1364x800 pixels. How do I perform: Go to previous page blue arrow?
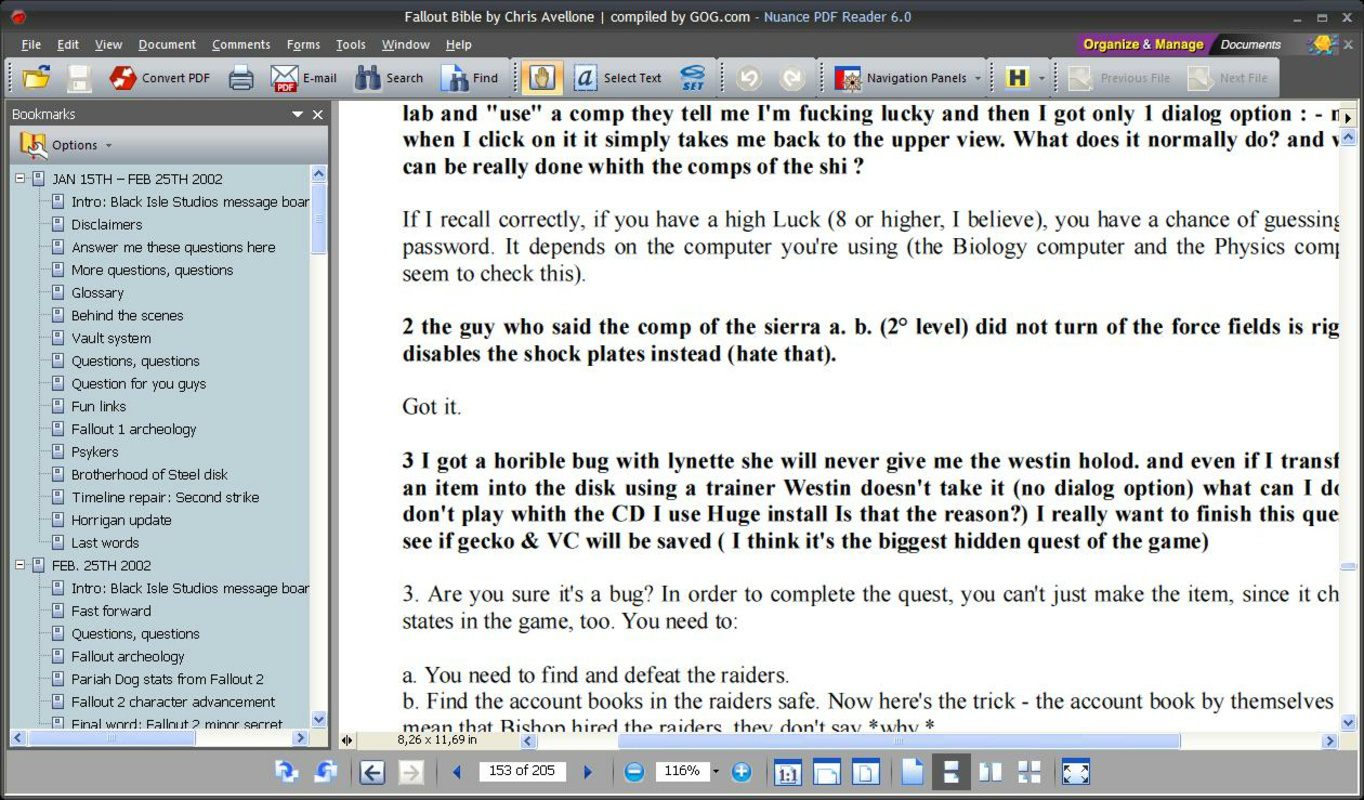pyautogui.click(x=457, y=772)
